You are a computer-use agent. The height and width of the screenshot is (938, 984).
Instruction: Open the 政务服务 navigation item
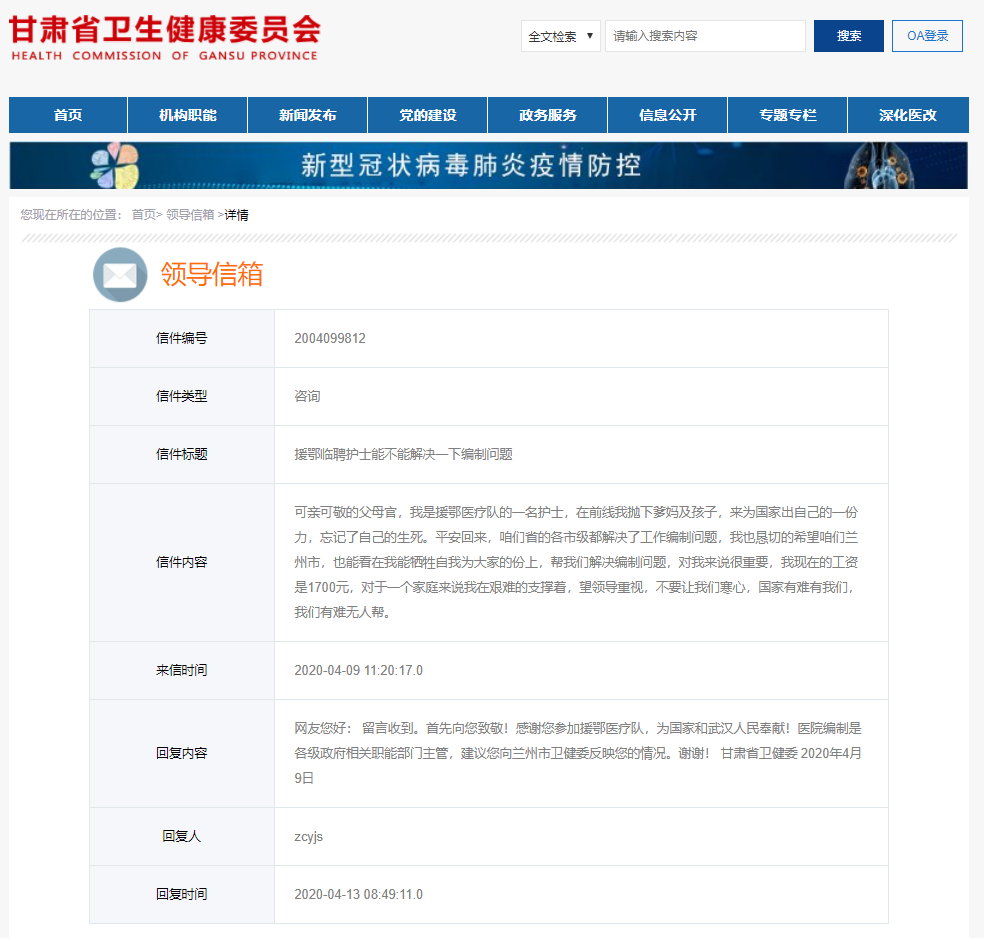[x=547, y=115]
